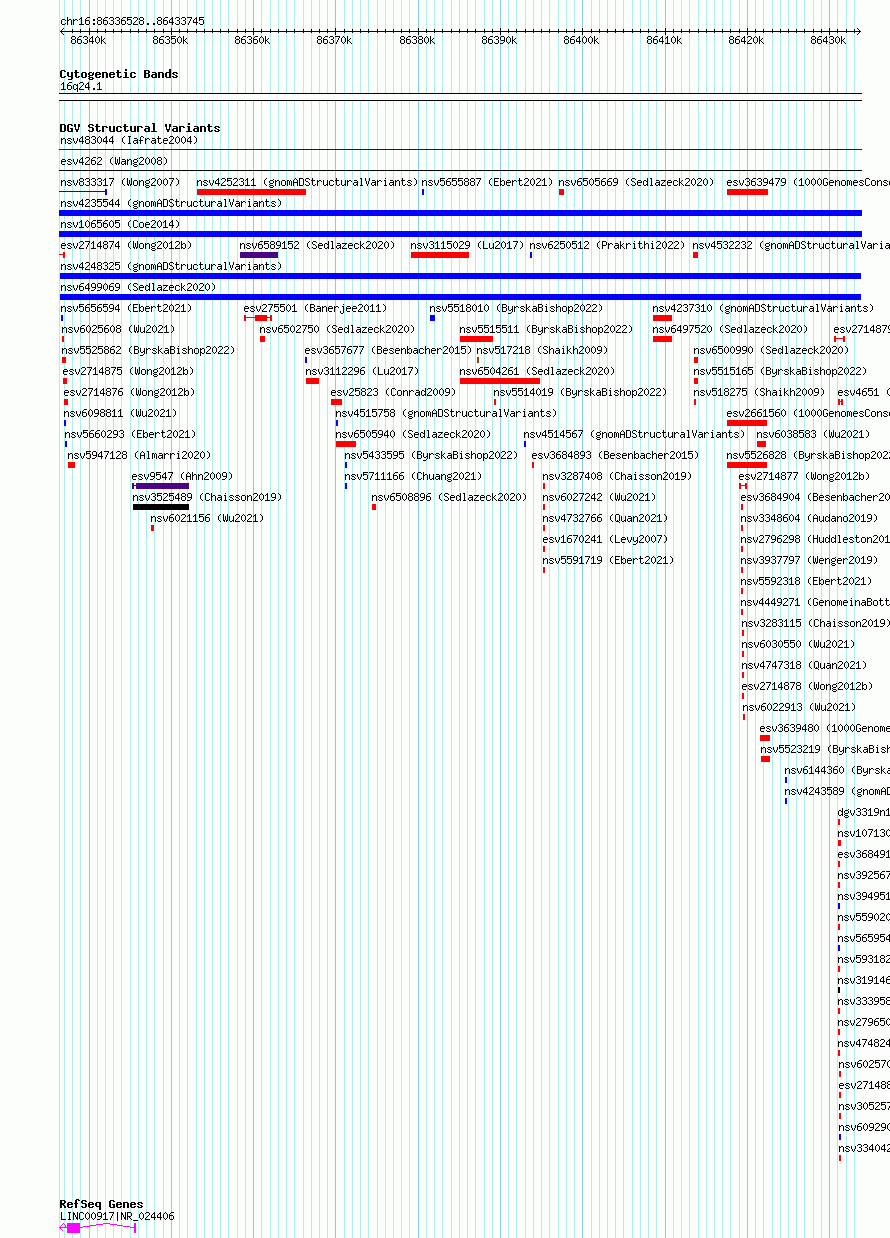Image resolution: width=890 pixels, height=1238 pixels.
Task: Select variant esv4262 (Wang2008) label
Action: click(114, 161)
